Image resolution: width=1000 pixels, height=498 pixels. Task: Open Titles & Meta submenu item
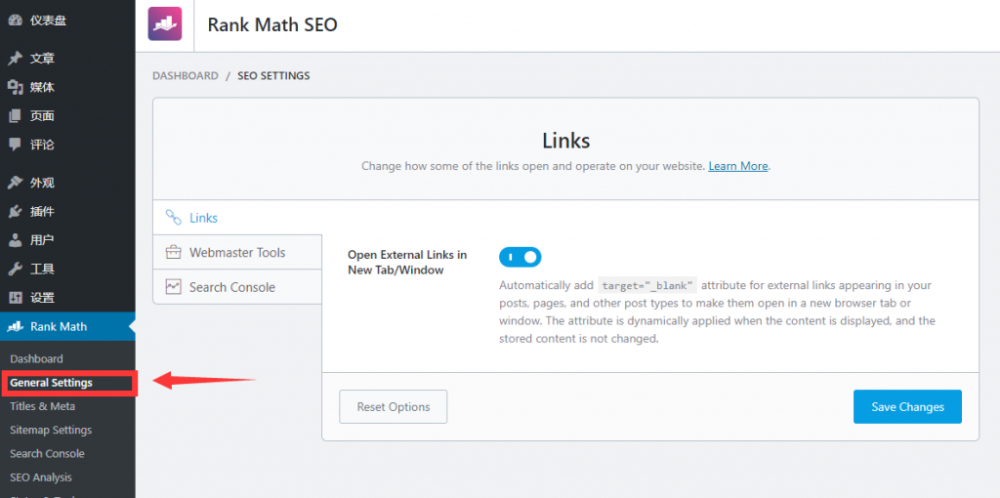(42, 406)
